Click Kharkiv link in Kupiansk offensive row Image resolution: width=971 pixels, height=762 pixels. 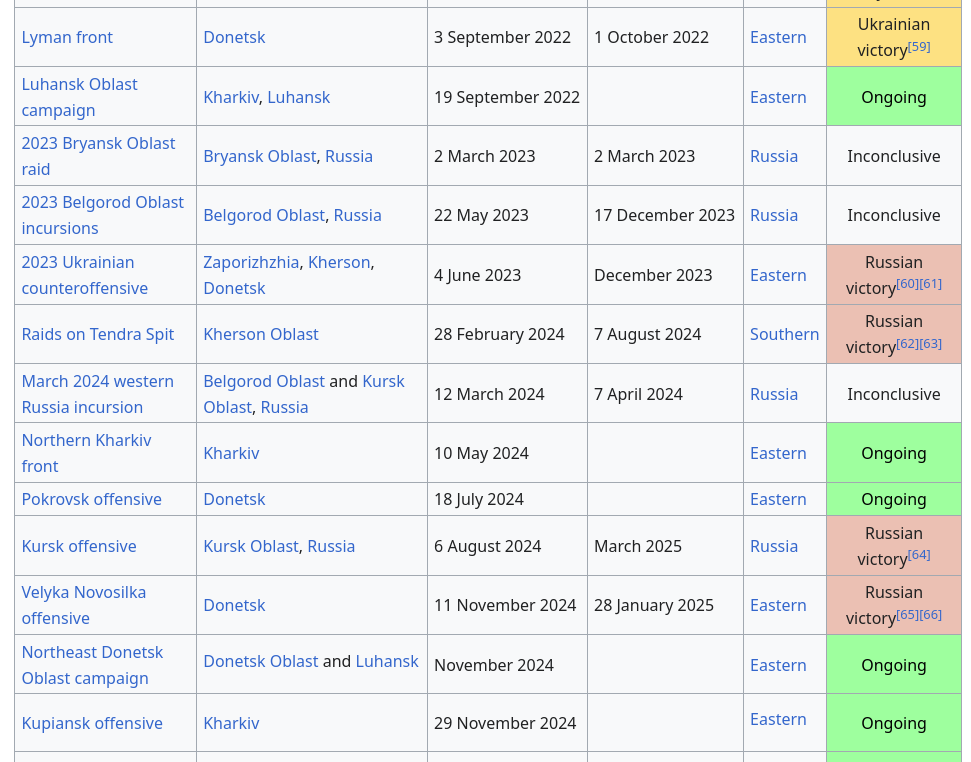[231, 723]
